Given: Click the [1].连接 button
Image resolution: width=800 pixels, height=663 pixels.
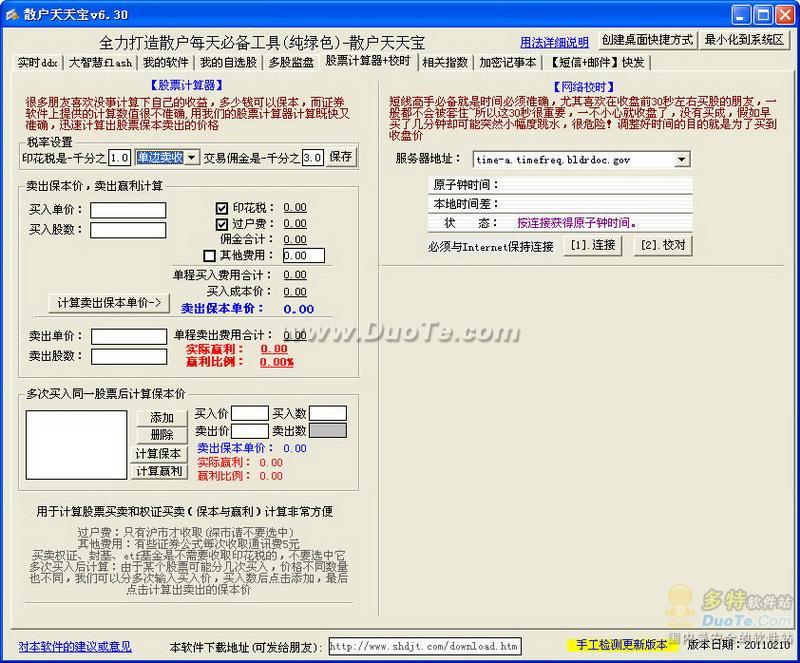Looking at the screenshot, I should [x=593, y=245].
